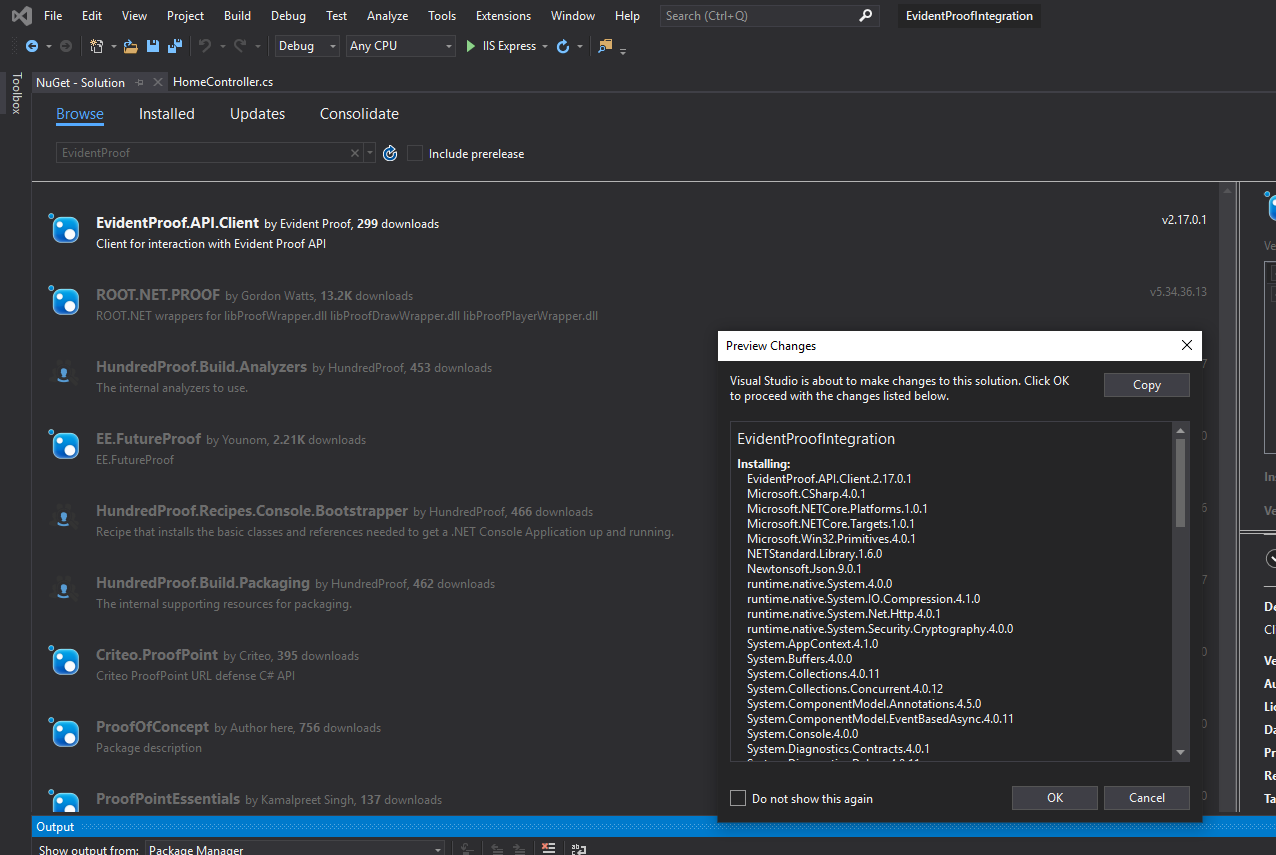This screenshot has height=855, width=1276.
Task: Click the Navigate Backward arrow in toolbar
Action: pos(32,46)
